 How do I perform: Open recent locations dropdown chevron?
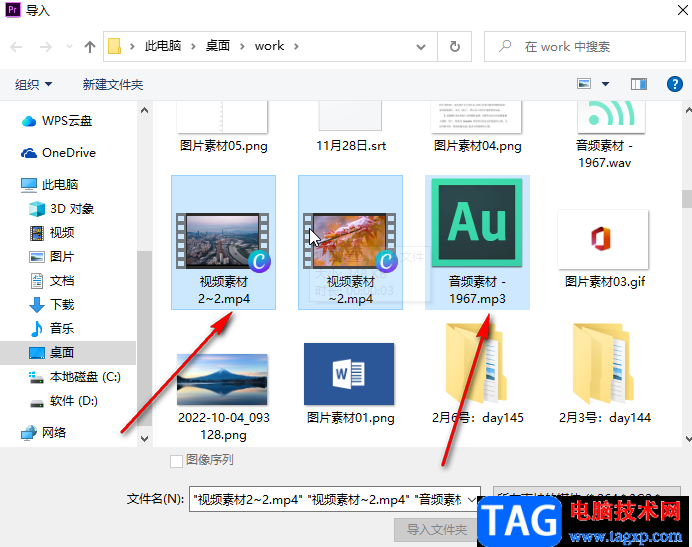point(69,46)
